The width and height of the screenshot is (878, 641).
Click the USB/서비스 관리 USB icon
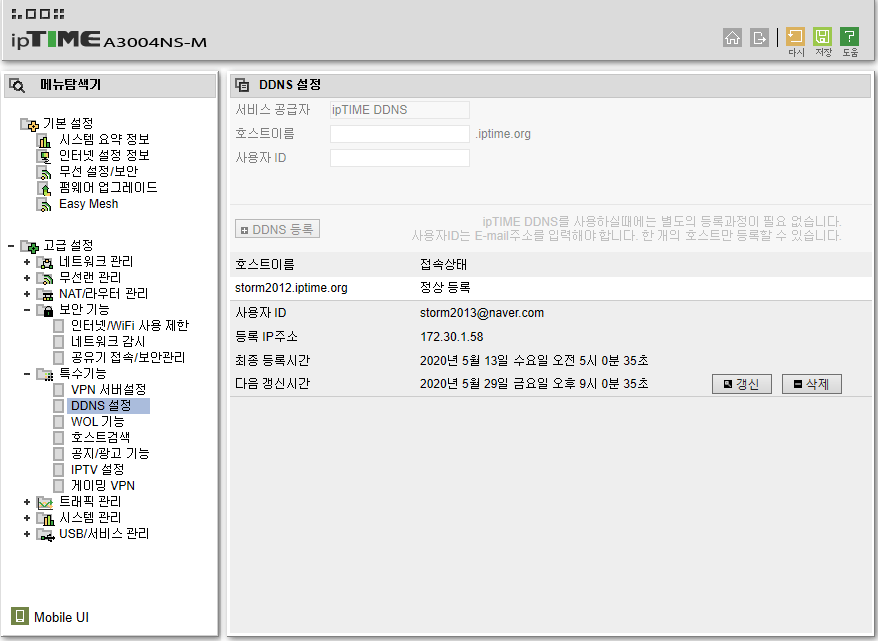click(x=45, y=535)
